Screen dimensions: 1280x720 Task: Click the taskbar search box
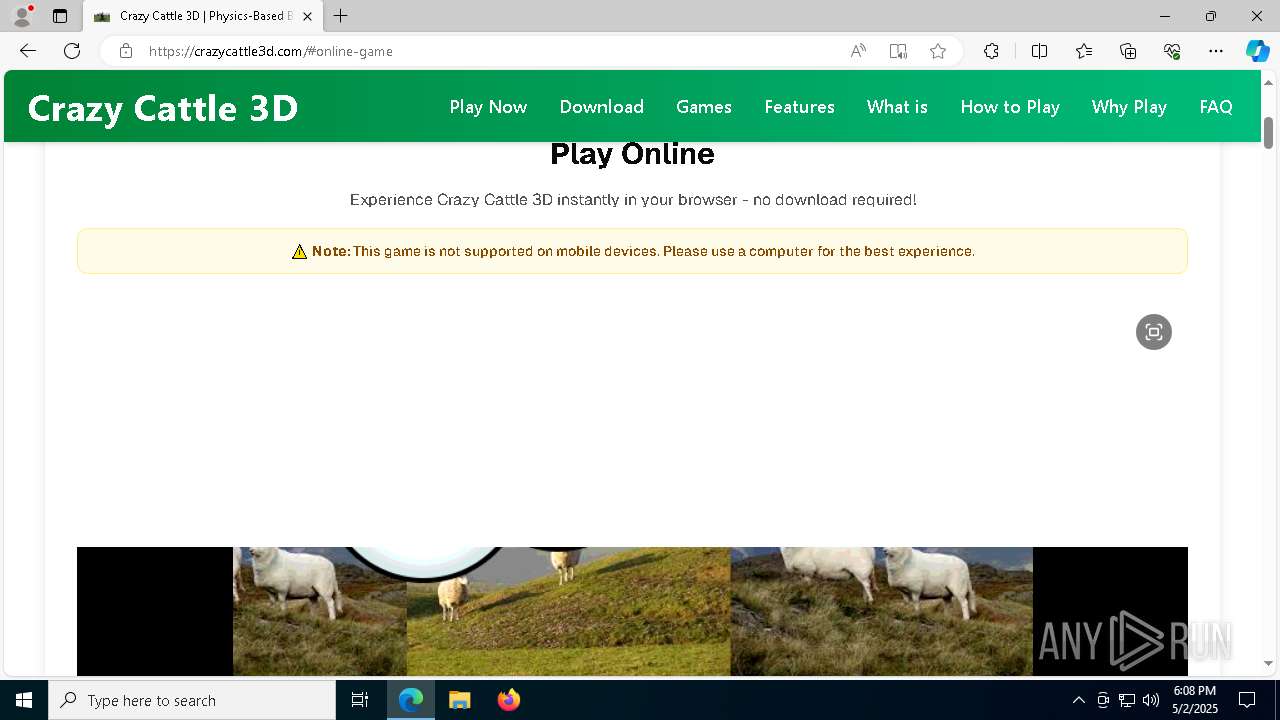[x=192, y=700]
